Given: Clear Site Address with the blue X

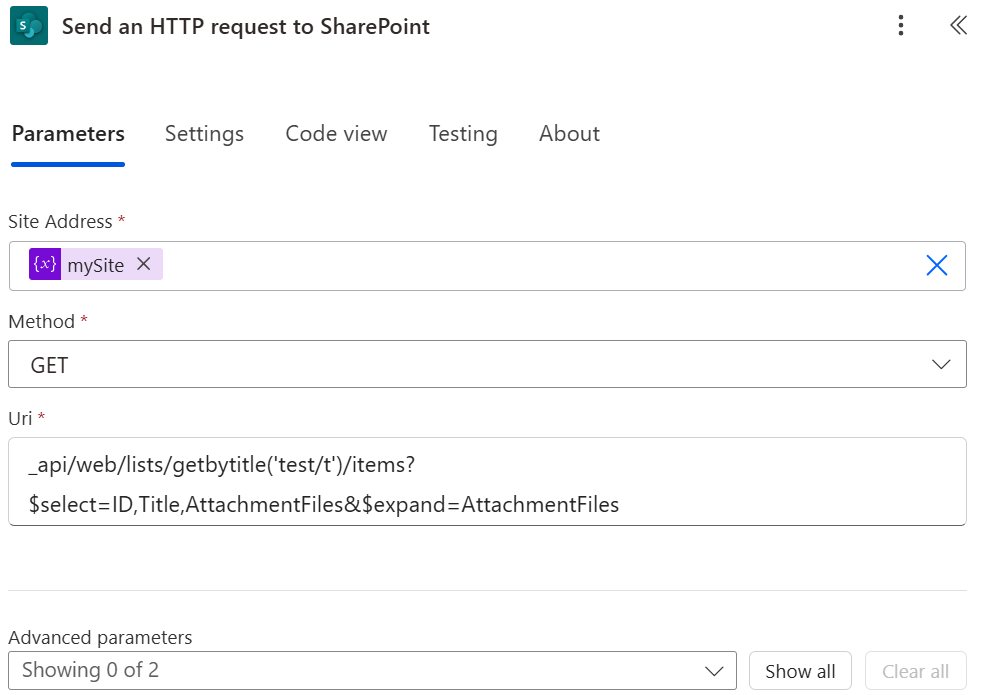Looking at the screenshot, I should [936, 265].
